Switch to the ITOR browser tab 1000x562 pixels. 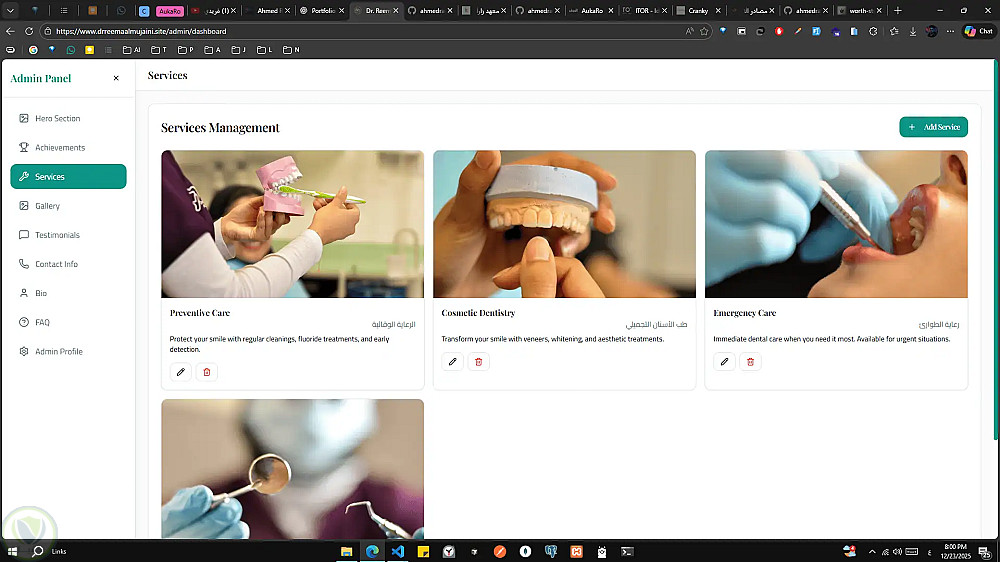(x=645, y=10)
